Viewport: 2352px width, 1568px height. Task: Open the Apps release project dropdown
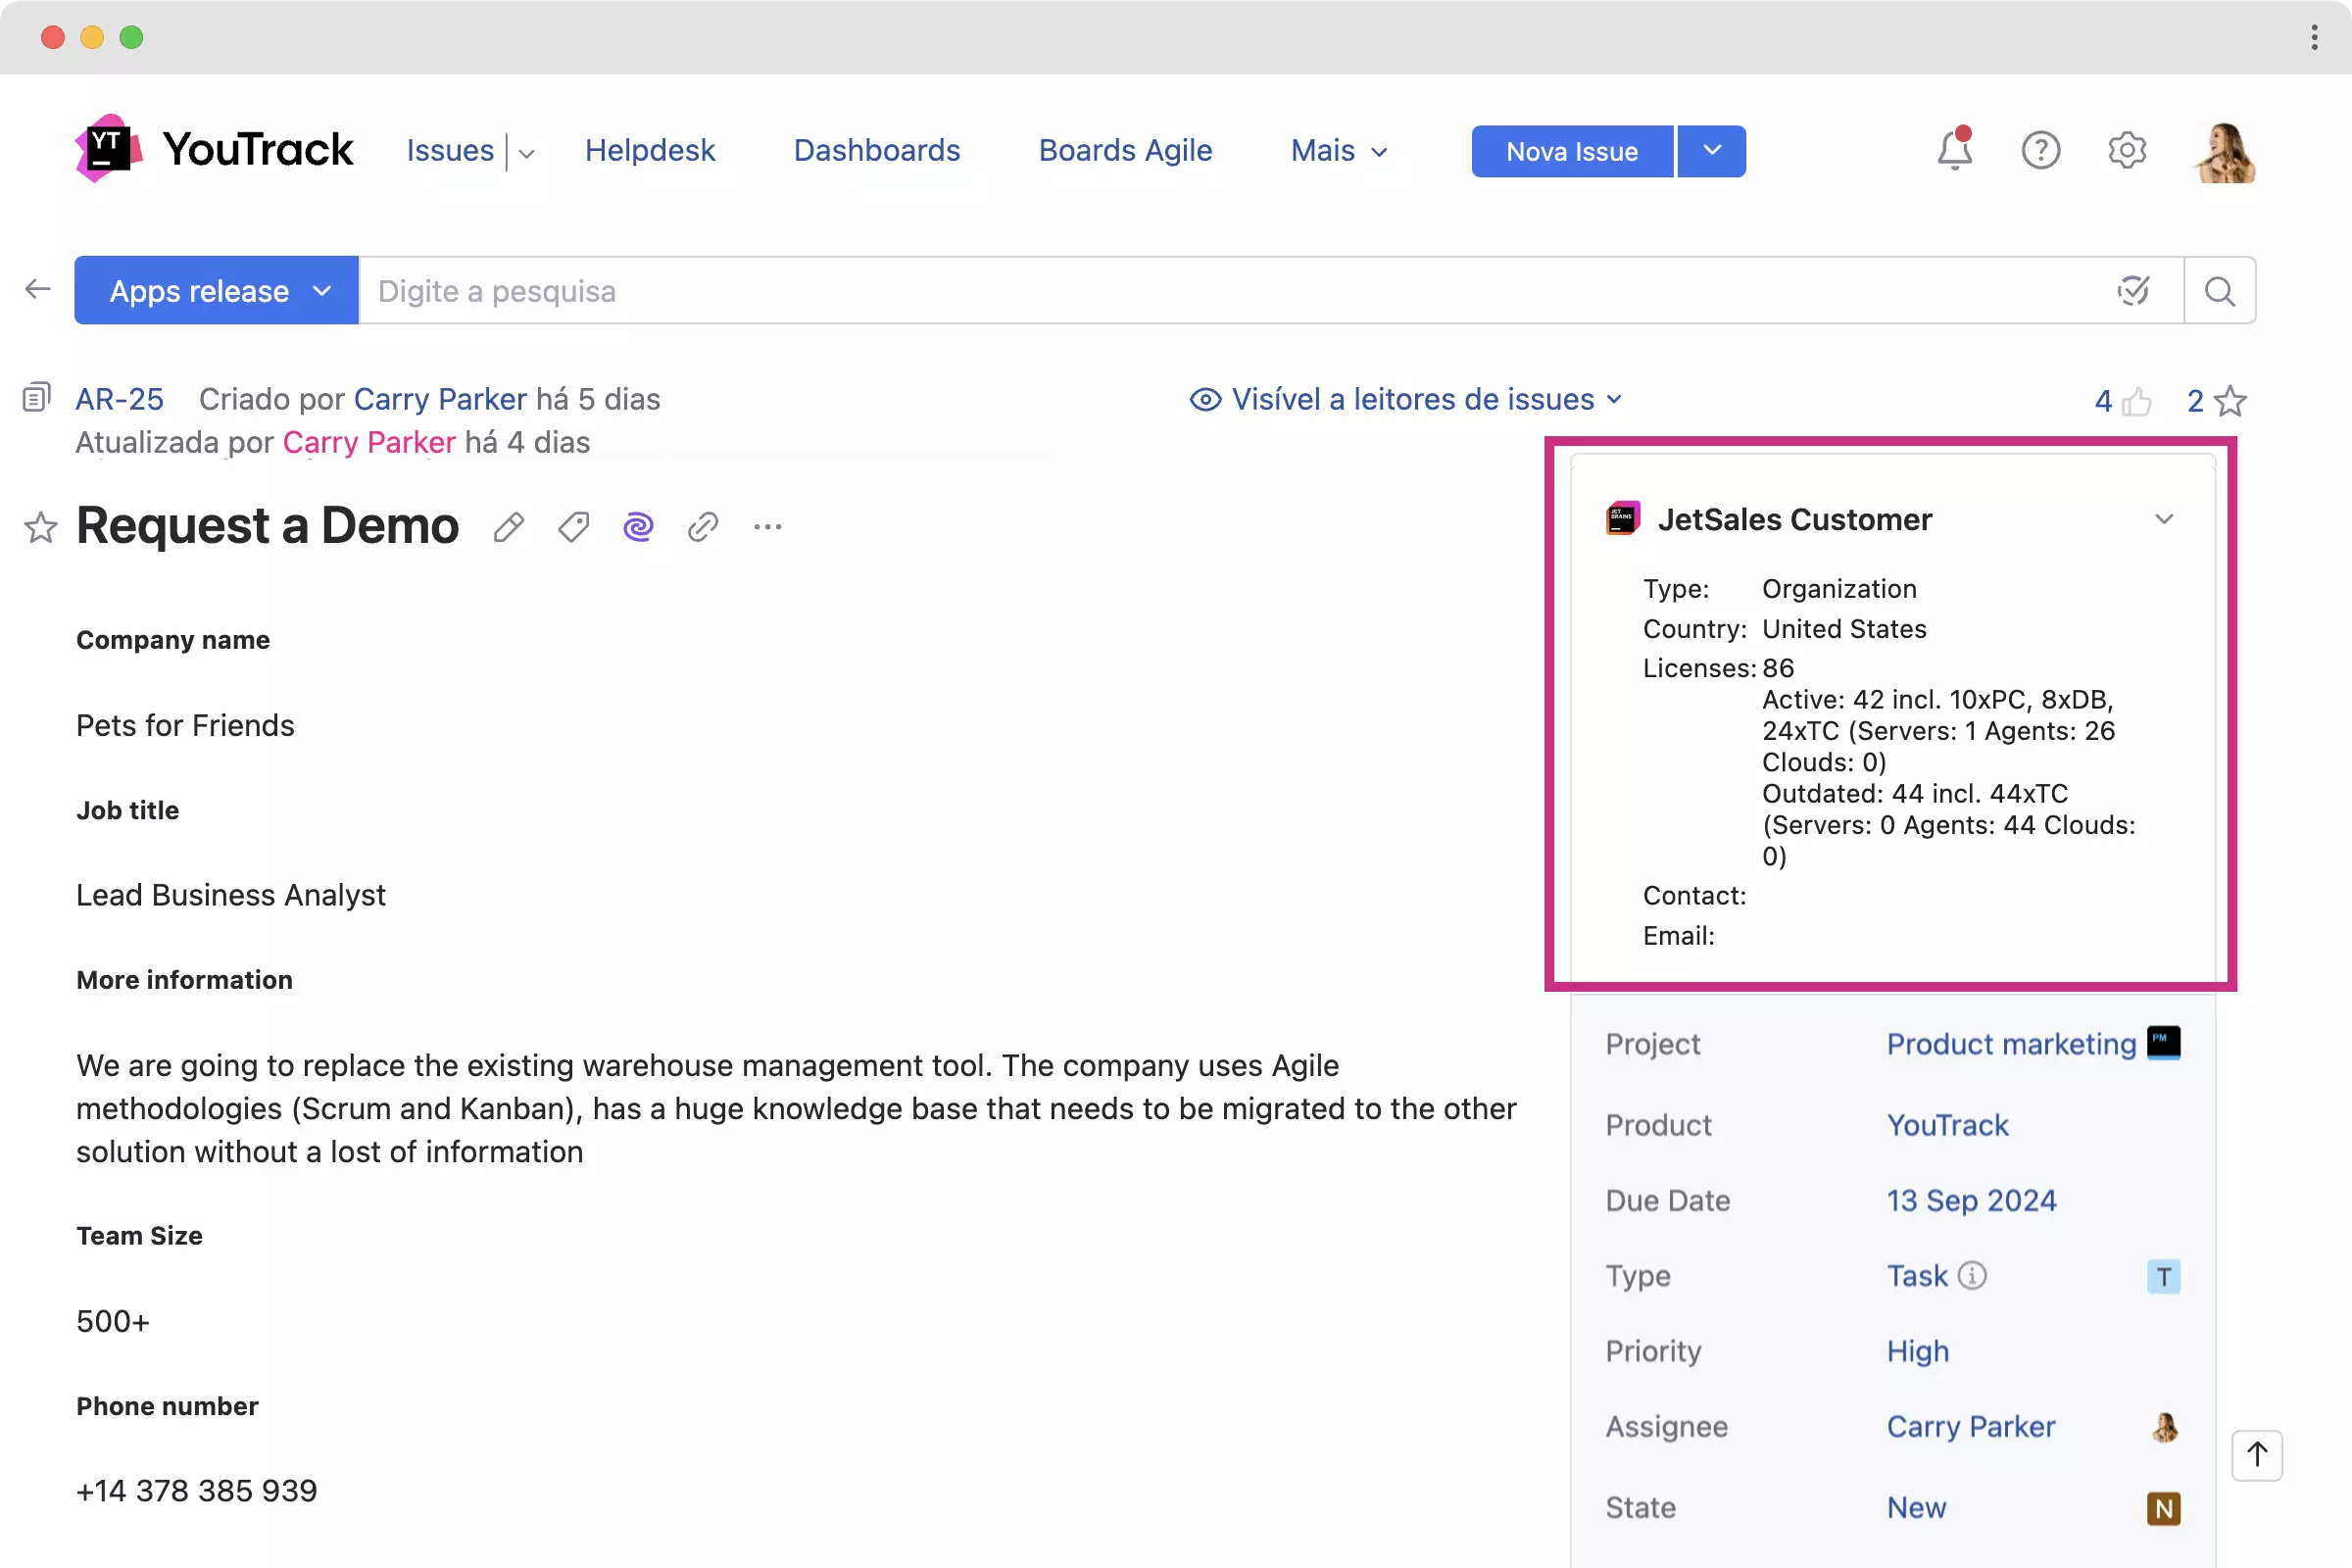point(217,291)
